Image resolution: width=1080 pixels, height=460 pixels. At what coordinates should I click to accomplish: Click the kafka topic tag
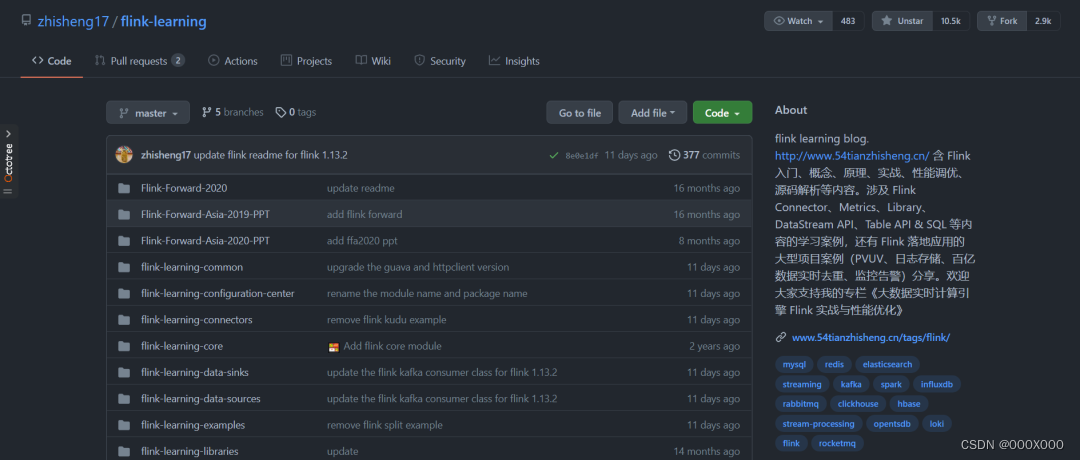click(x=851, y=384)
